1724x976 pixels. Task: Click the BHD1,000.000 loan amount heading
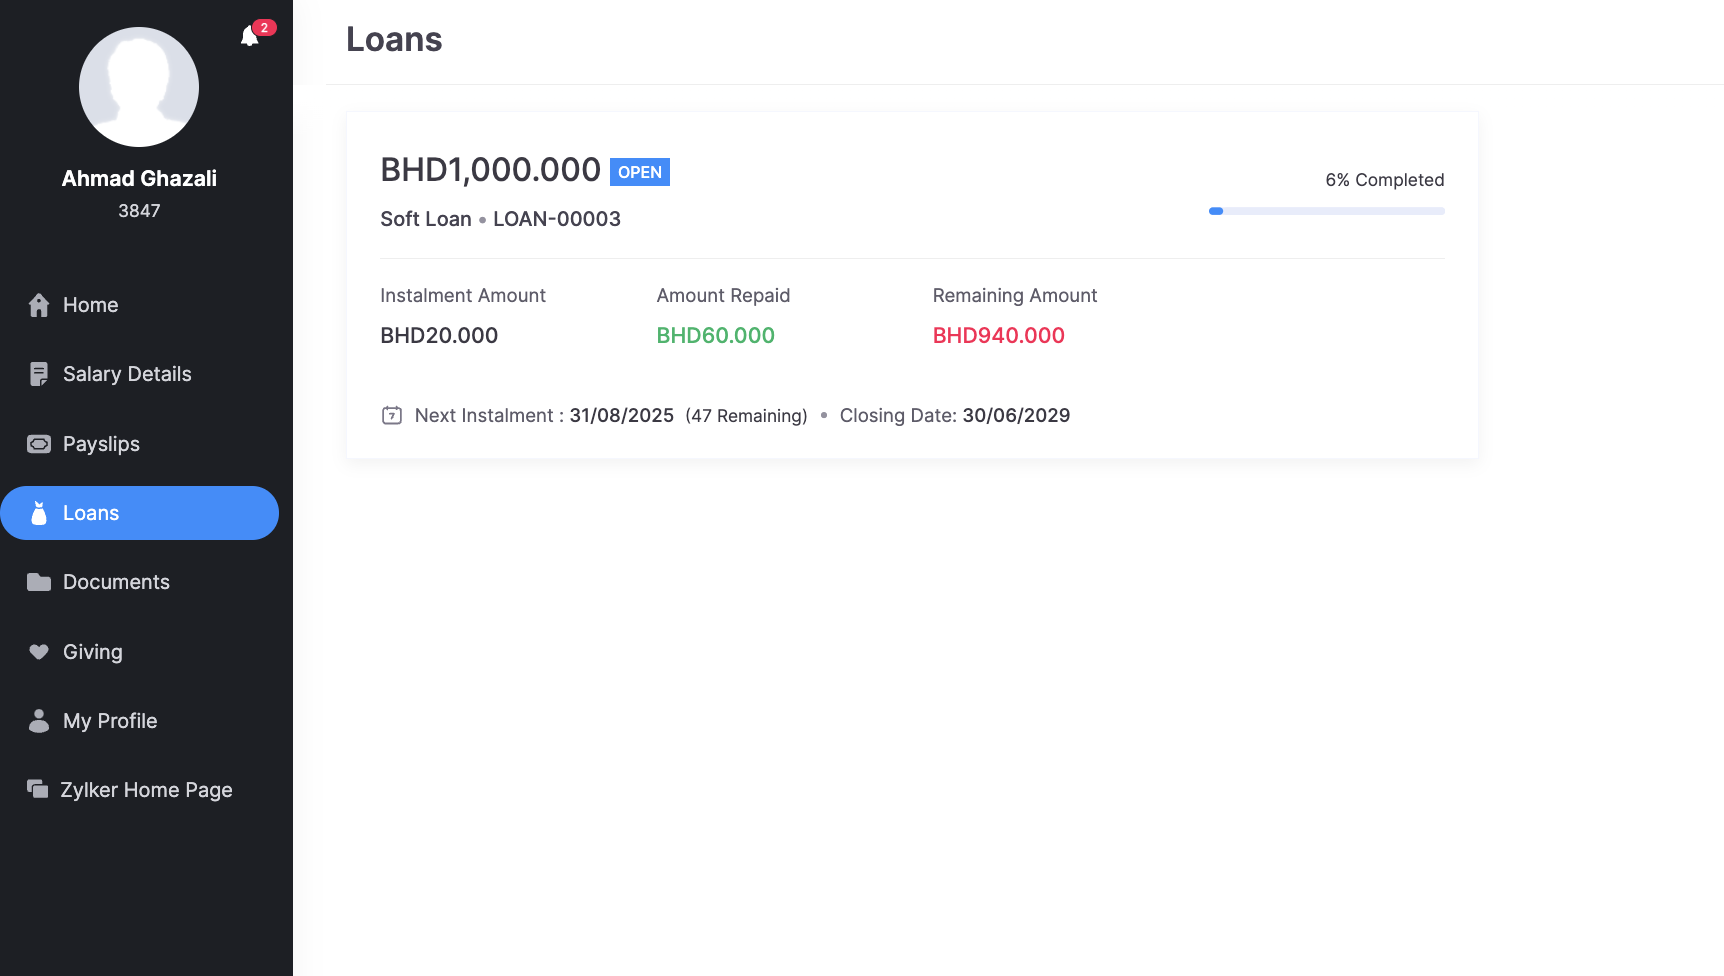[x=490, y=170]
